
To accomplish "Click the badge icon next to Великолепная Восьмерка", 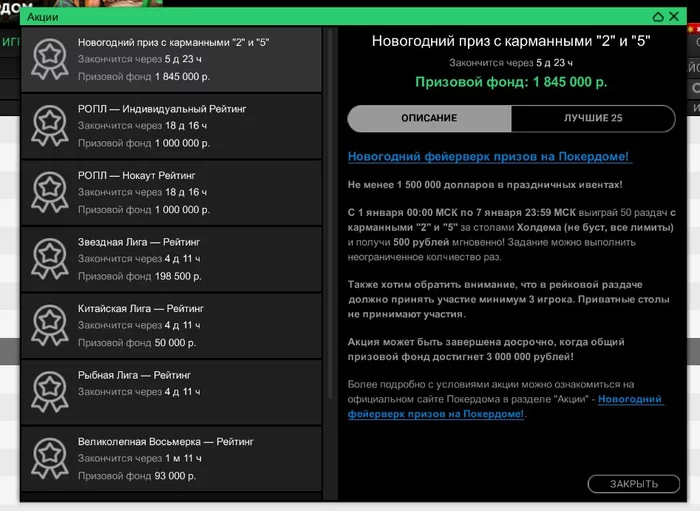I will coord(50,458).
